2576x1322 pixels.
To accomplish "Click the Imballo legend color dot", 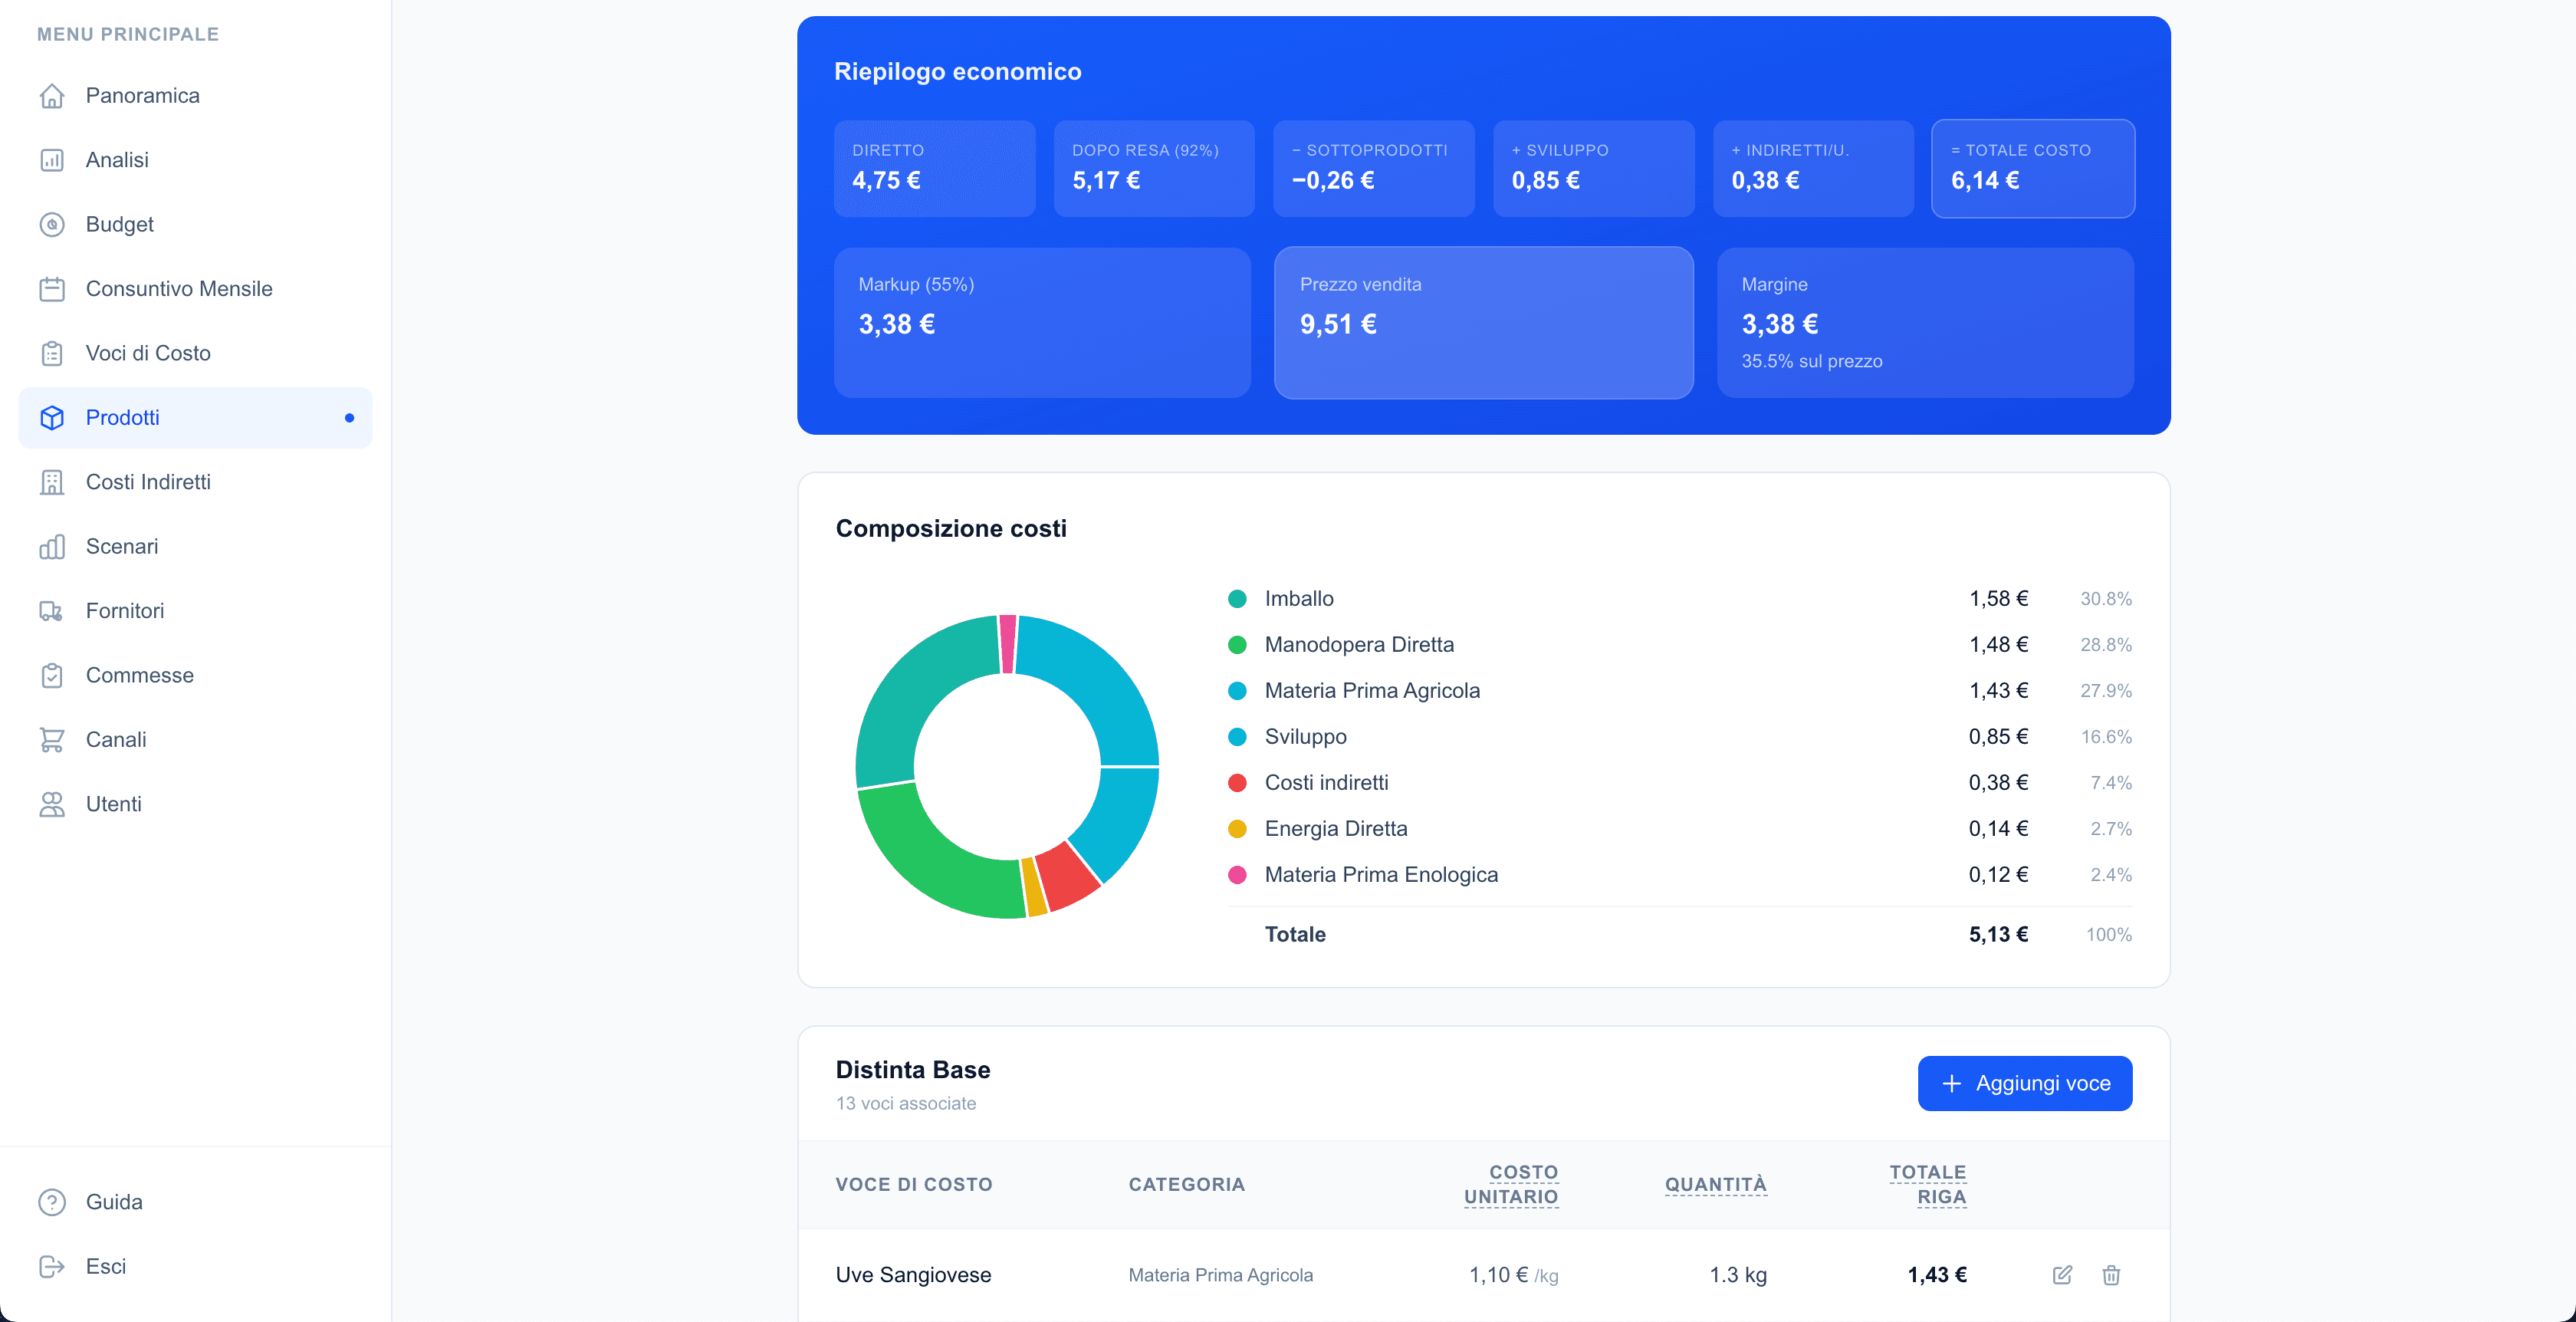I will (x=1237, y=599).
